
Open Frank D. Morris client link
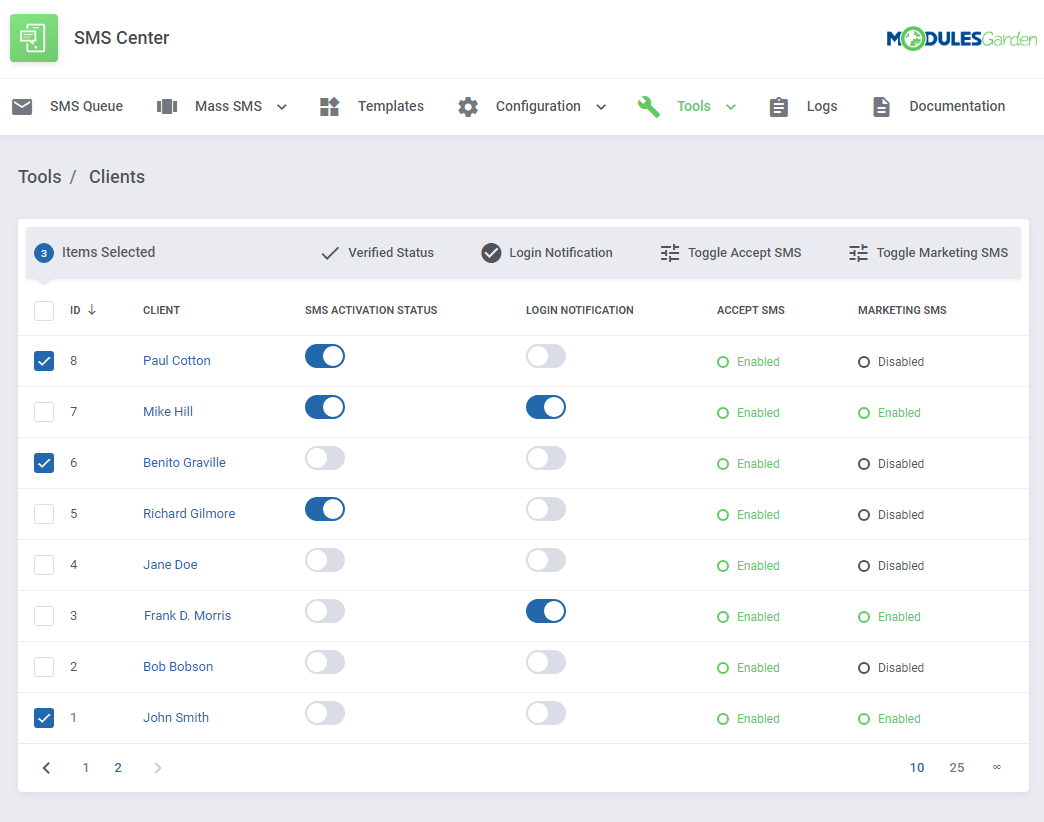(187, 616)
